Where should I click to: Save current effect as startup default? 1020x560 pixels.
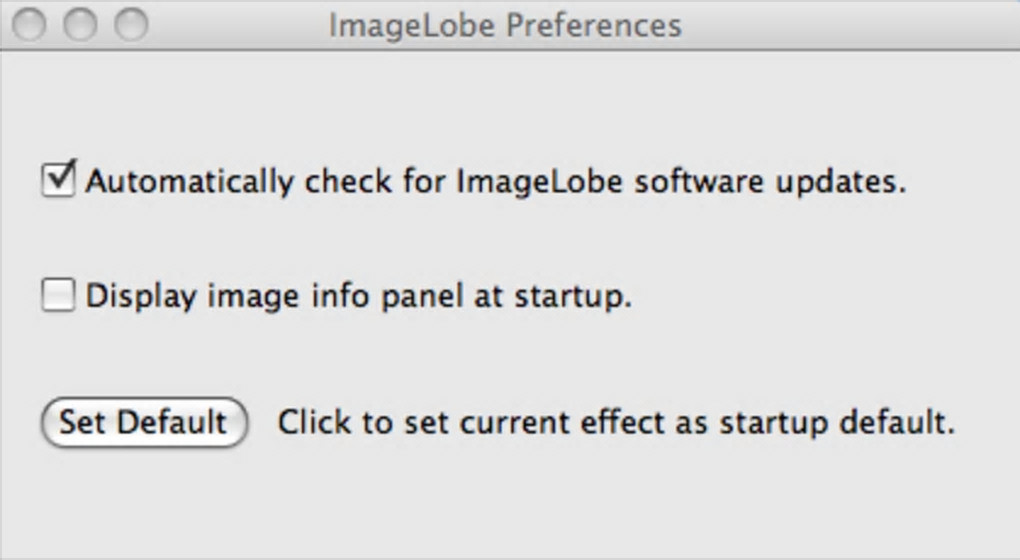tap(143, 422)
